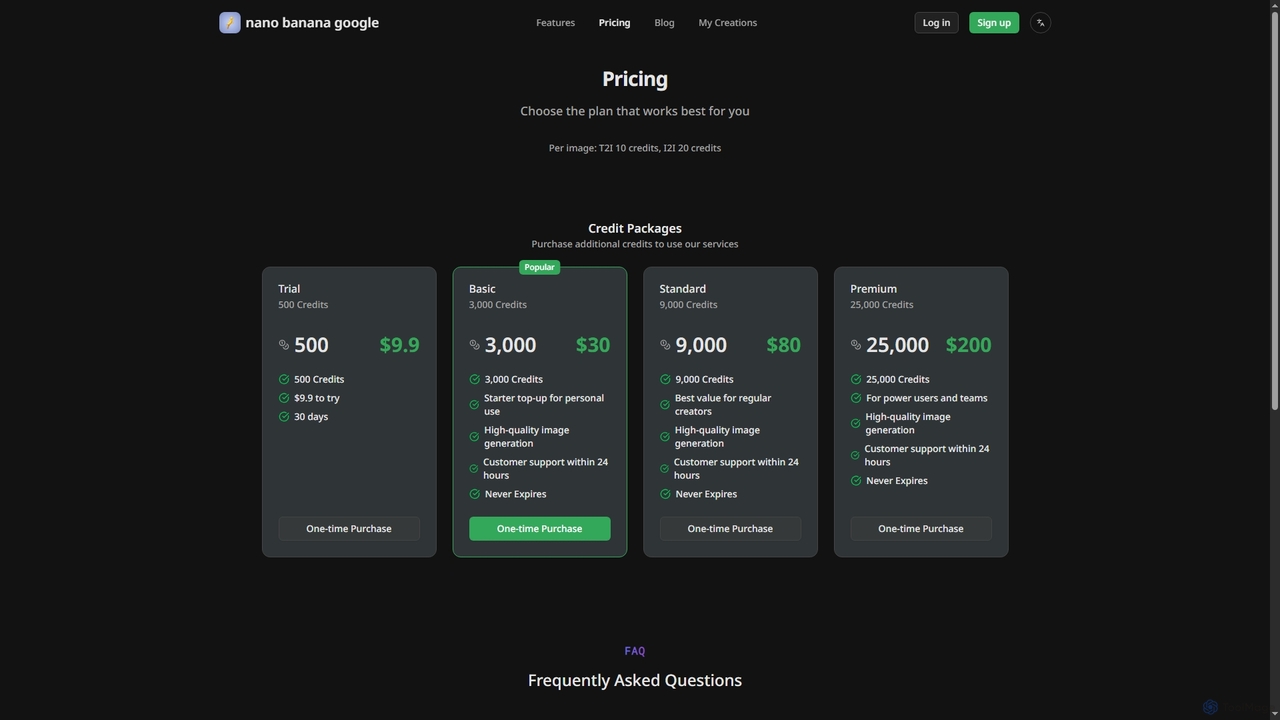Click the language switcher icon in header
Viewport: 1280px width, 720px height.
pos(1040,22)
